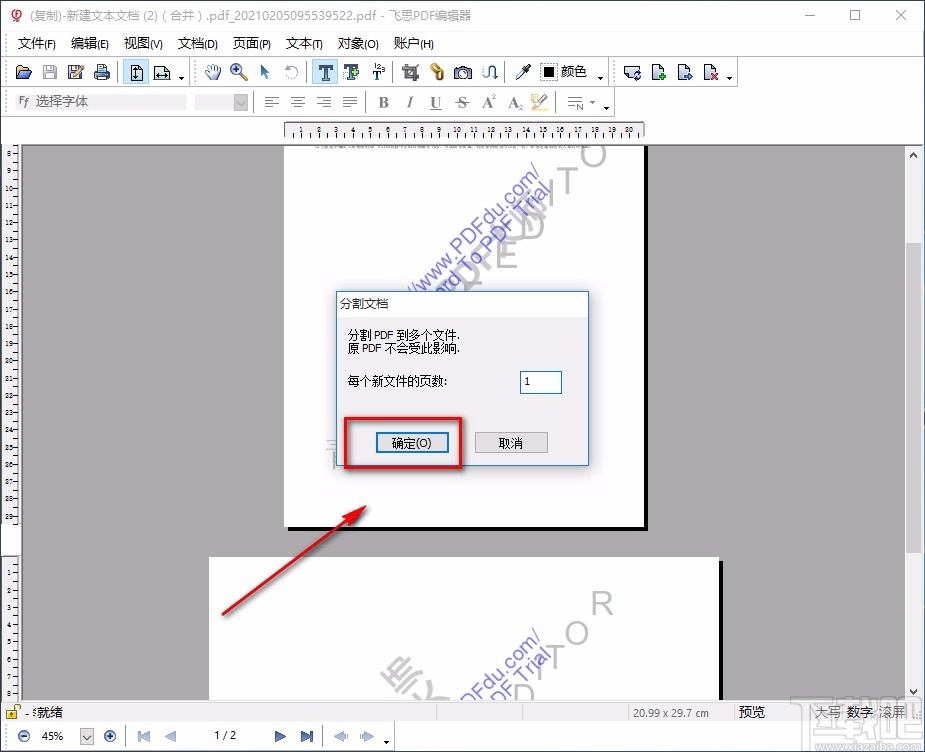The height and width of the screenshot is (752, 925).
Task: Click the extract page icon
Action: pos(684,73)
